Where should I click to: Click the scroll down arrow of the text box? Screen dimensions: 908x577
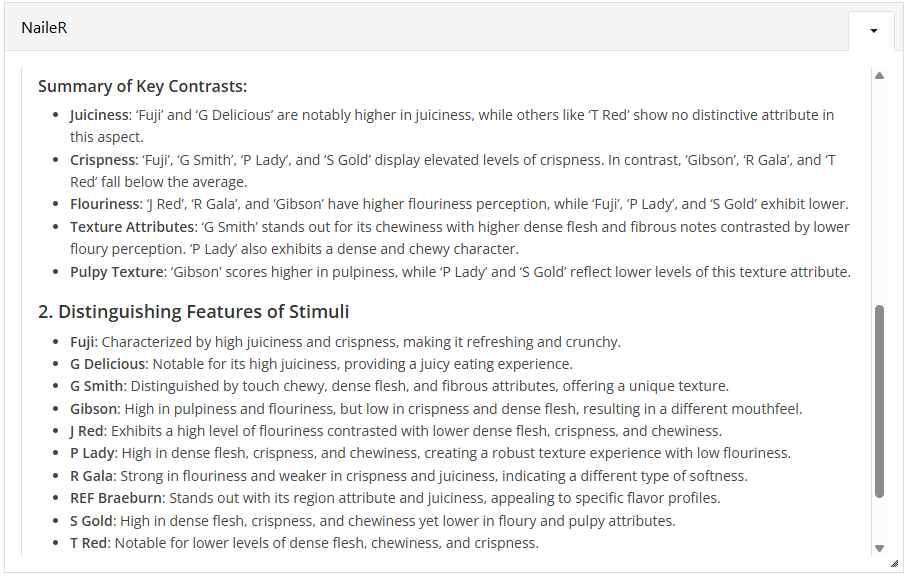pyautogui.click(x=879, y=548)
